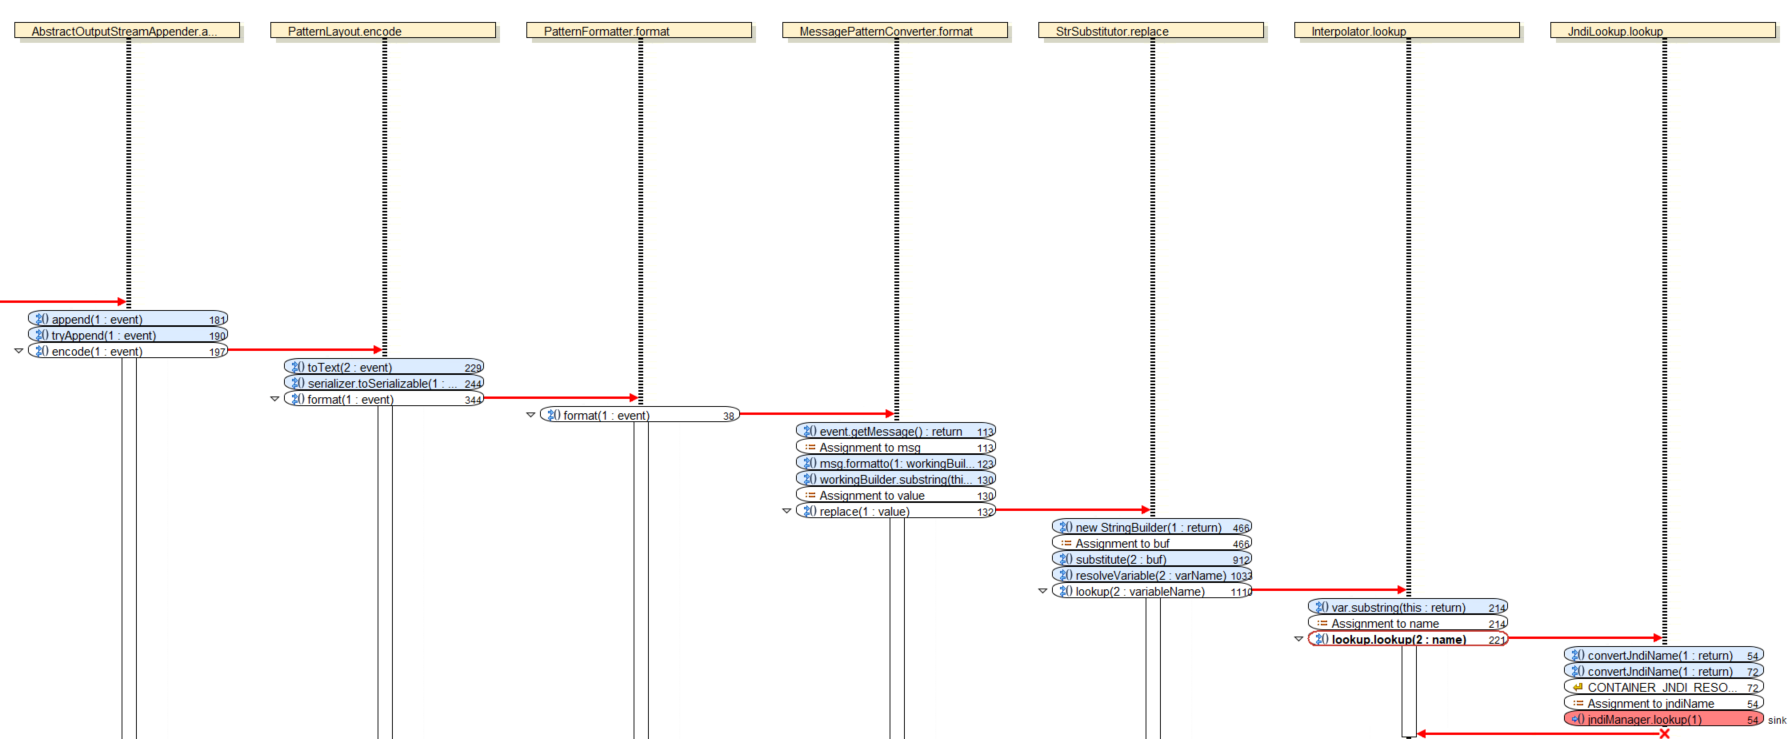This screenshot has height=739, width=1791.
Task: Click the call icon on tryAppend(1 : event)
Action: coord(42,336)
